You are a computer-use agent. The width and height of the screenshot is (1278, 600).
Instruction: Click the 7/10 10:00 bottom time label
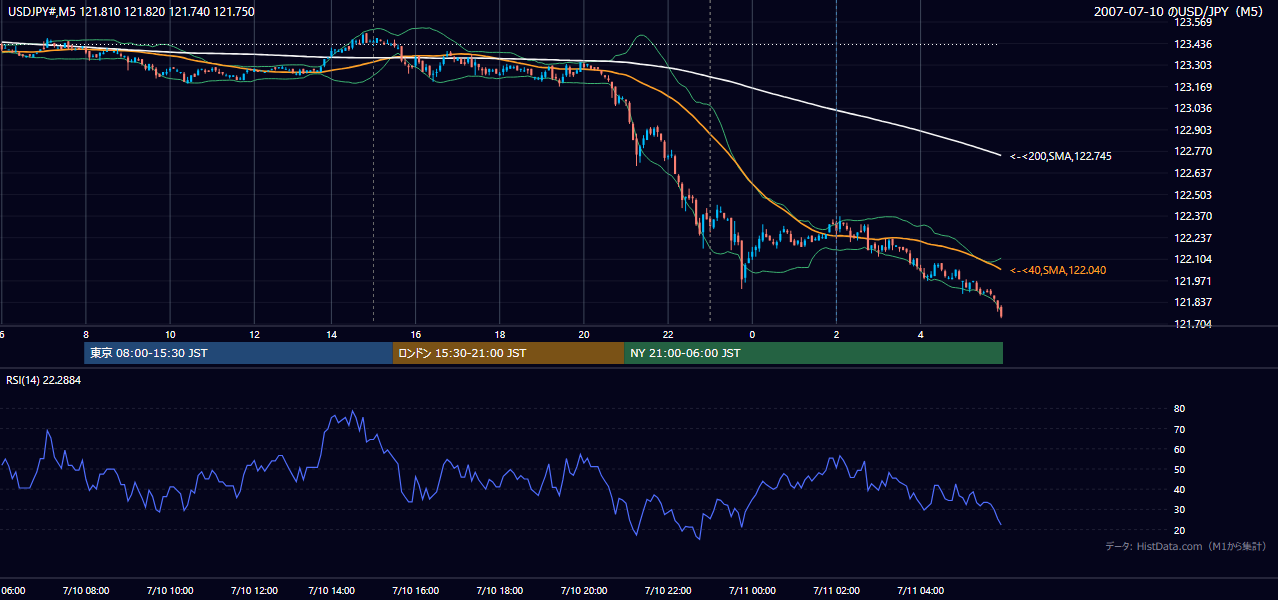170,591
